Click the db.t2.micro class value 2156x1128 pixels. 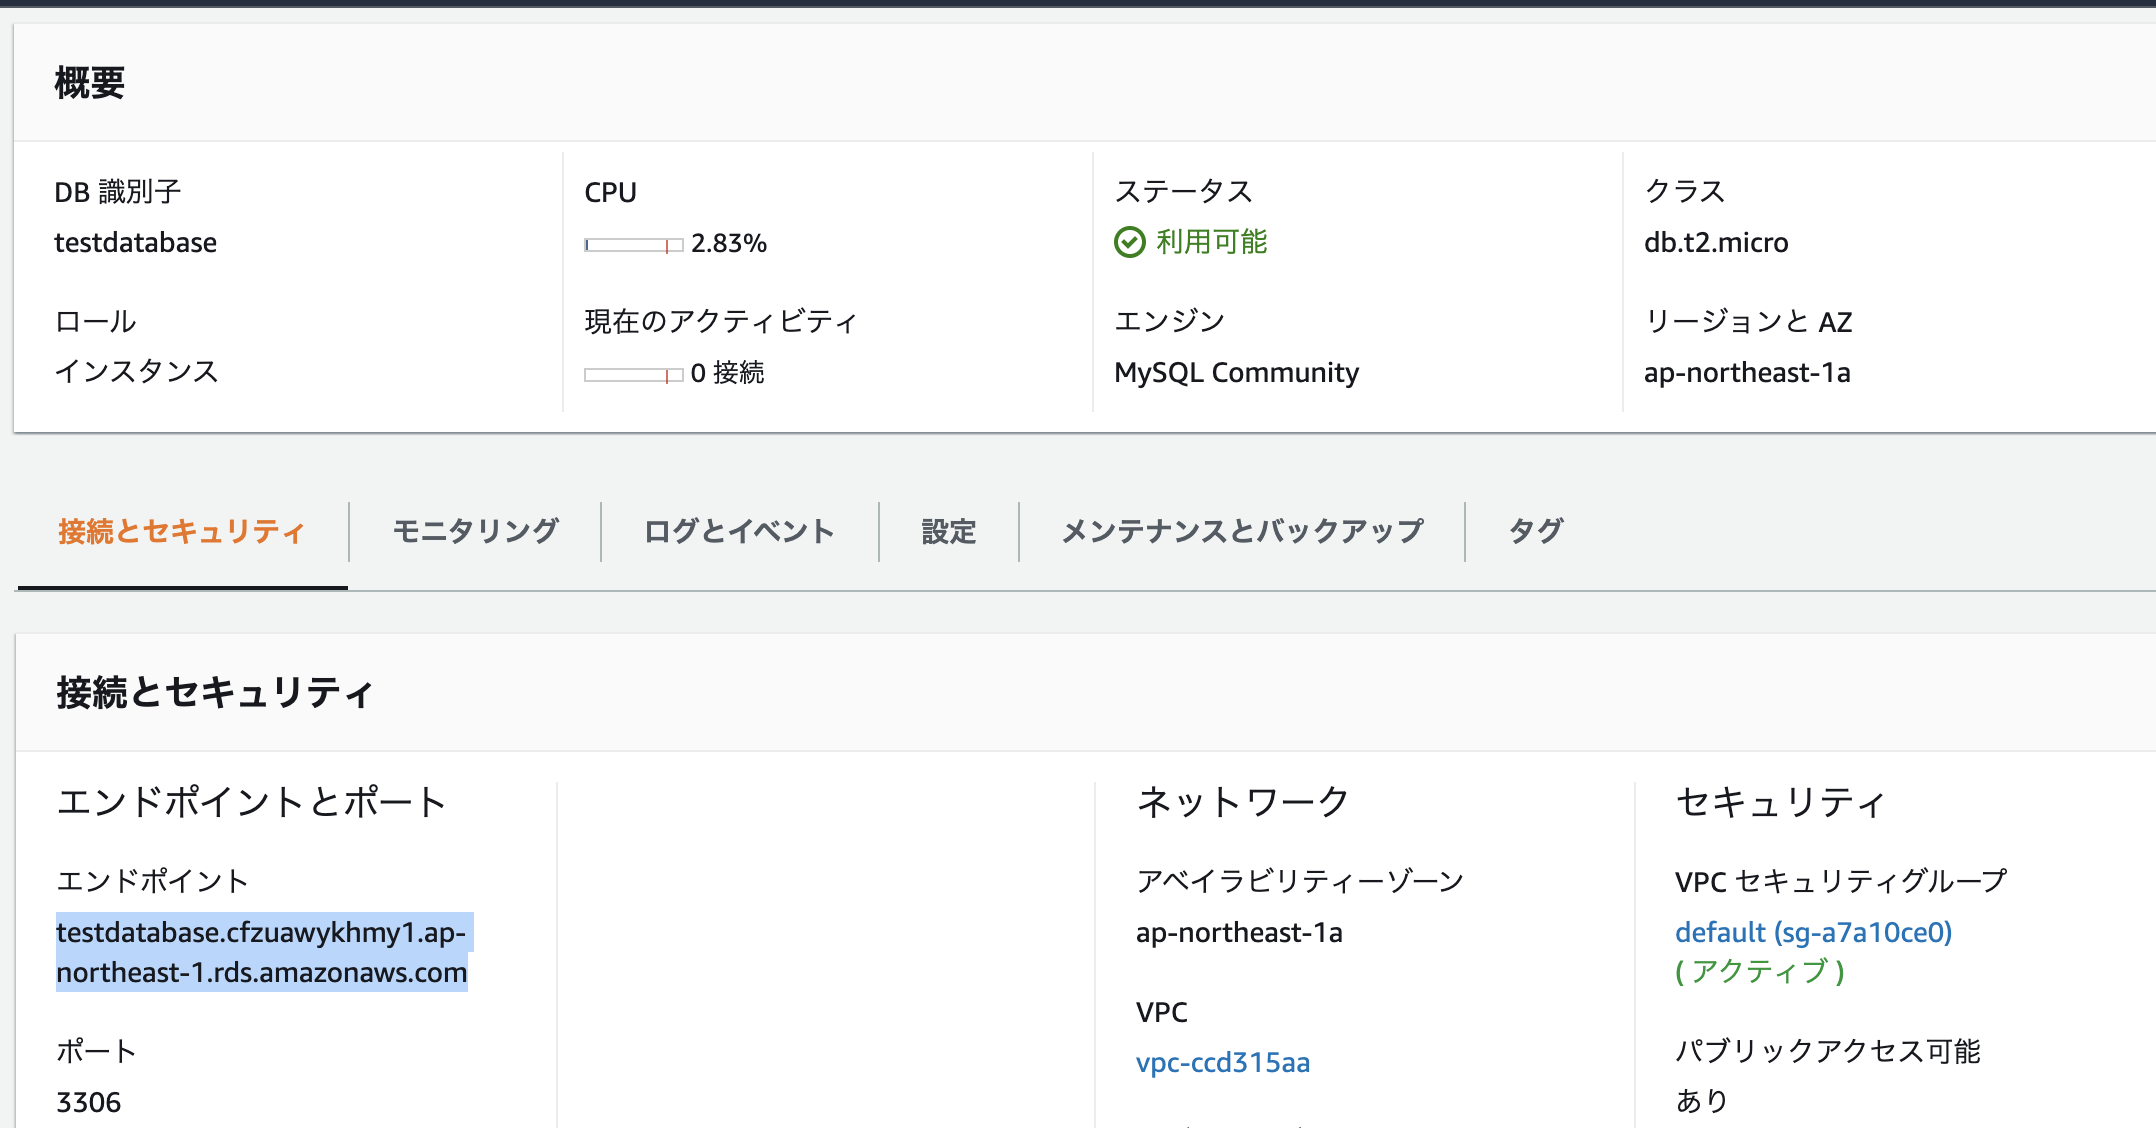pyautogui.click(x=1715, y=243)
